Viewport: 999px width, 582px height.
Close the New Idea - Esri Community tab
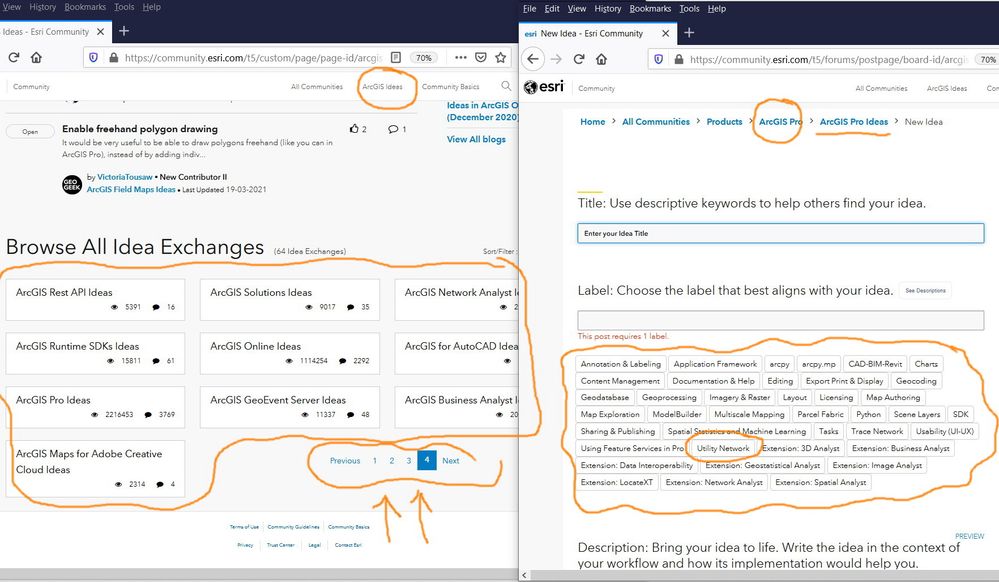pos(665,33)
